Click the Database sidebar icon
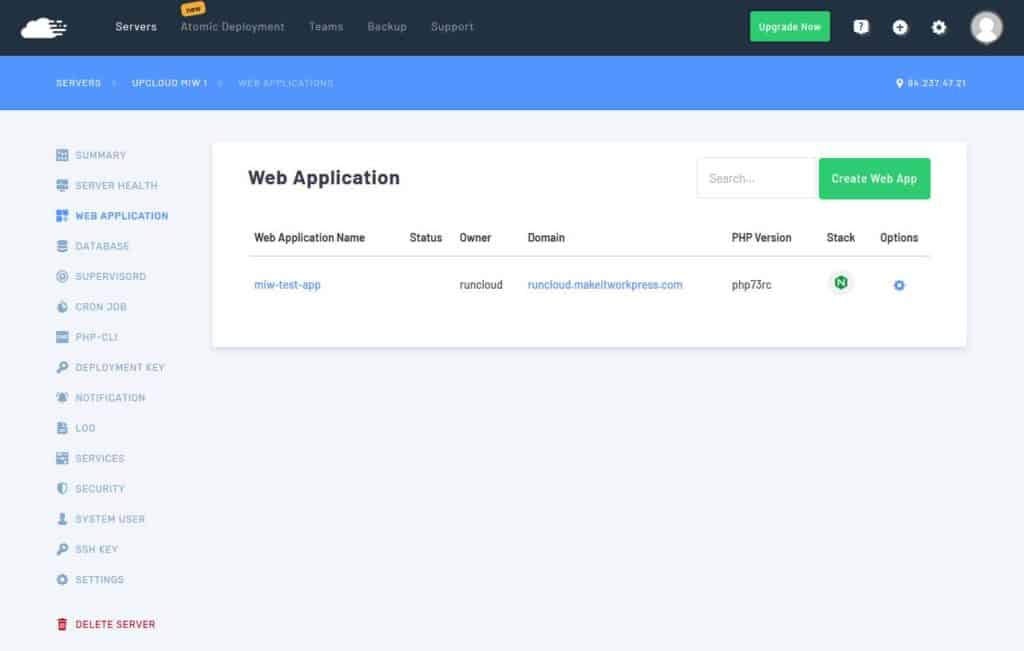 click(x=62, y=246)
